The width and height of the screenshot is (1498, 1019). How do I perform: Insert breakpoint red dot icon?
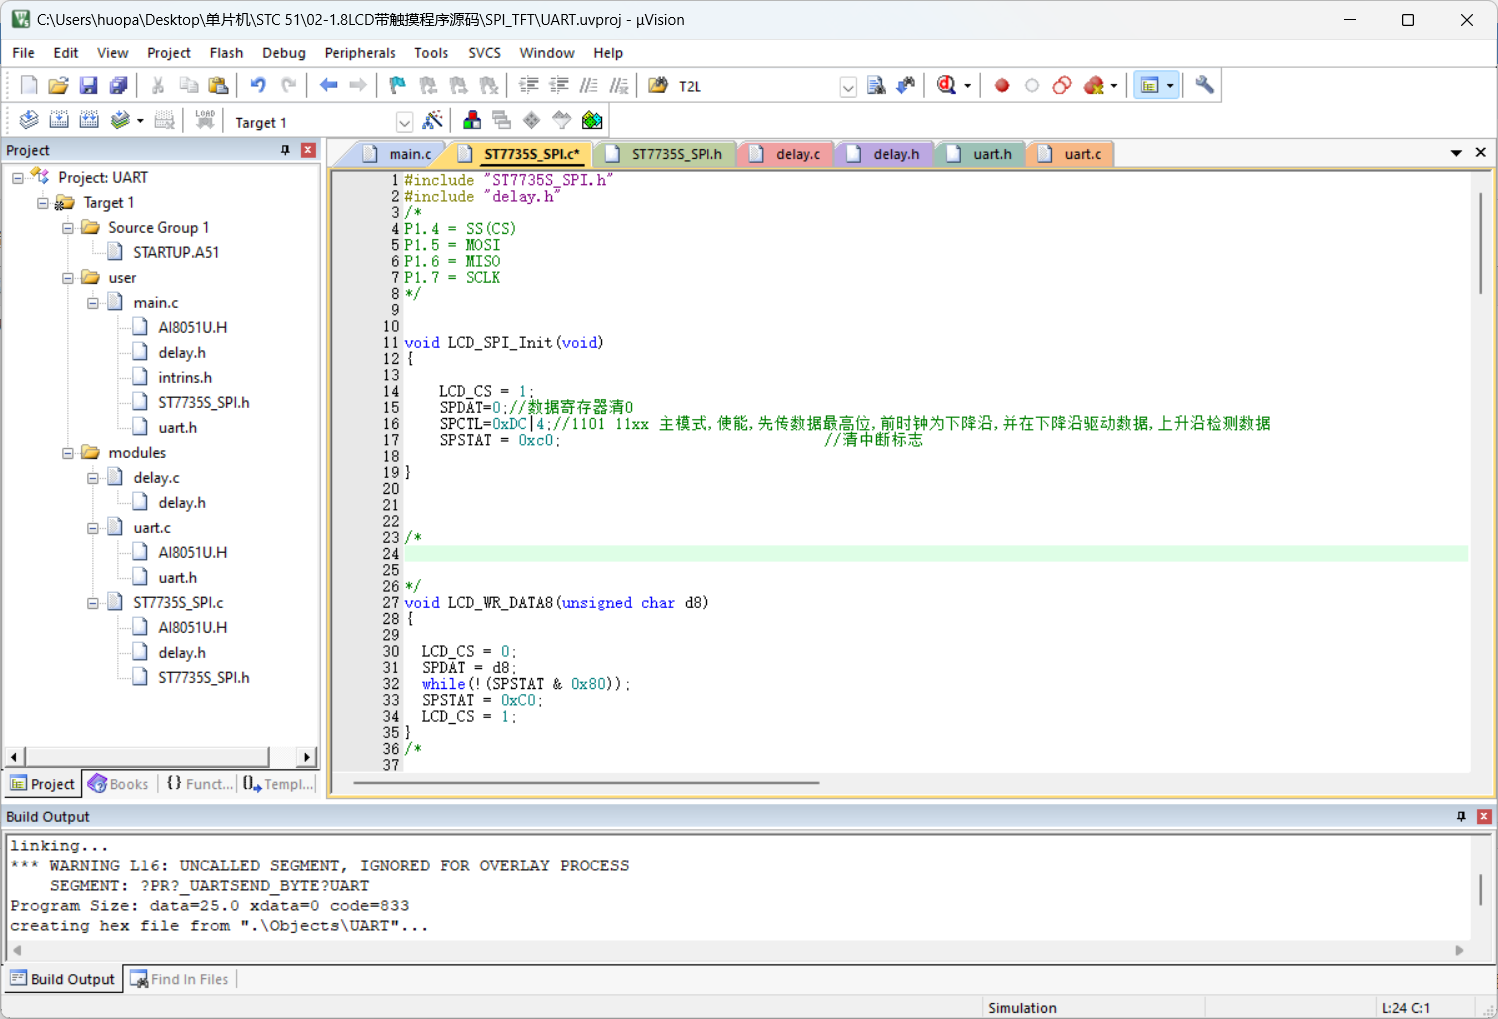(1002, 86)
